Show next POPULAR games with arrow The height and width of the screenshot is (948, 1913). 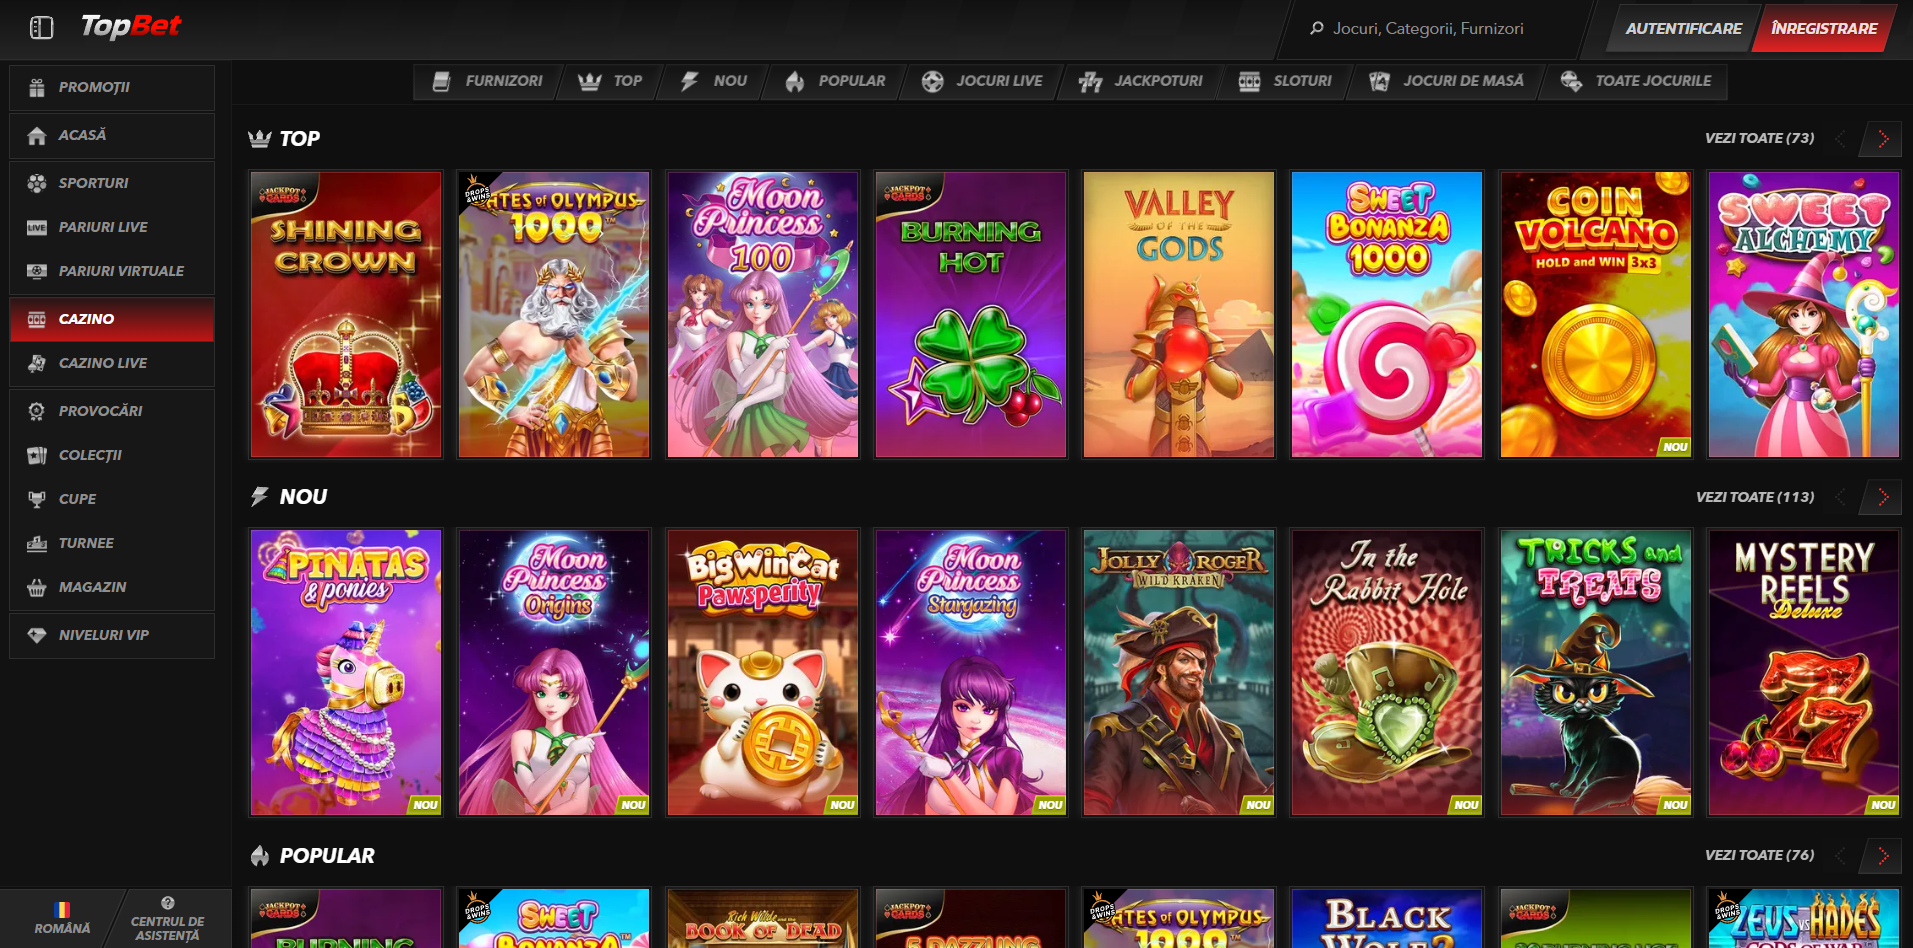(1882, 856)
